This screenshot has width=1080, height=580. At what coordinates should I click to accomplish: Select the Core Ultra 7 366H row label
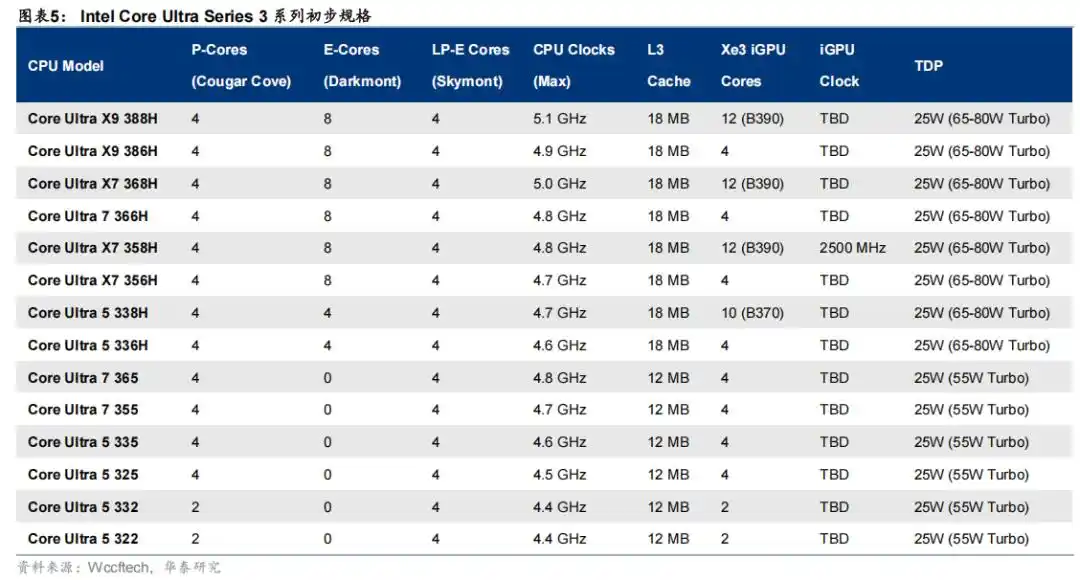point(89,216)
